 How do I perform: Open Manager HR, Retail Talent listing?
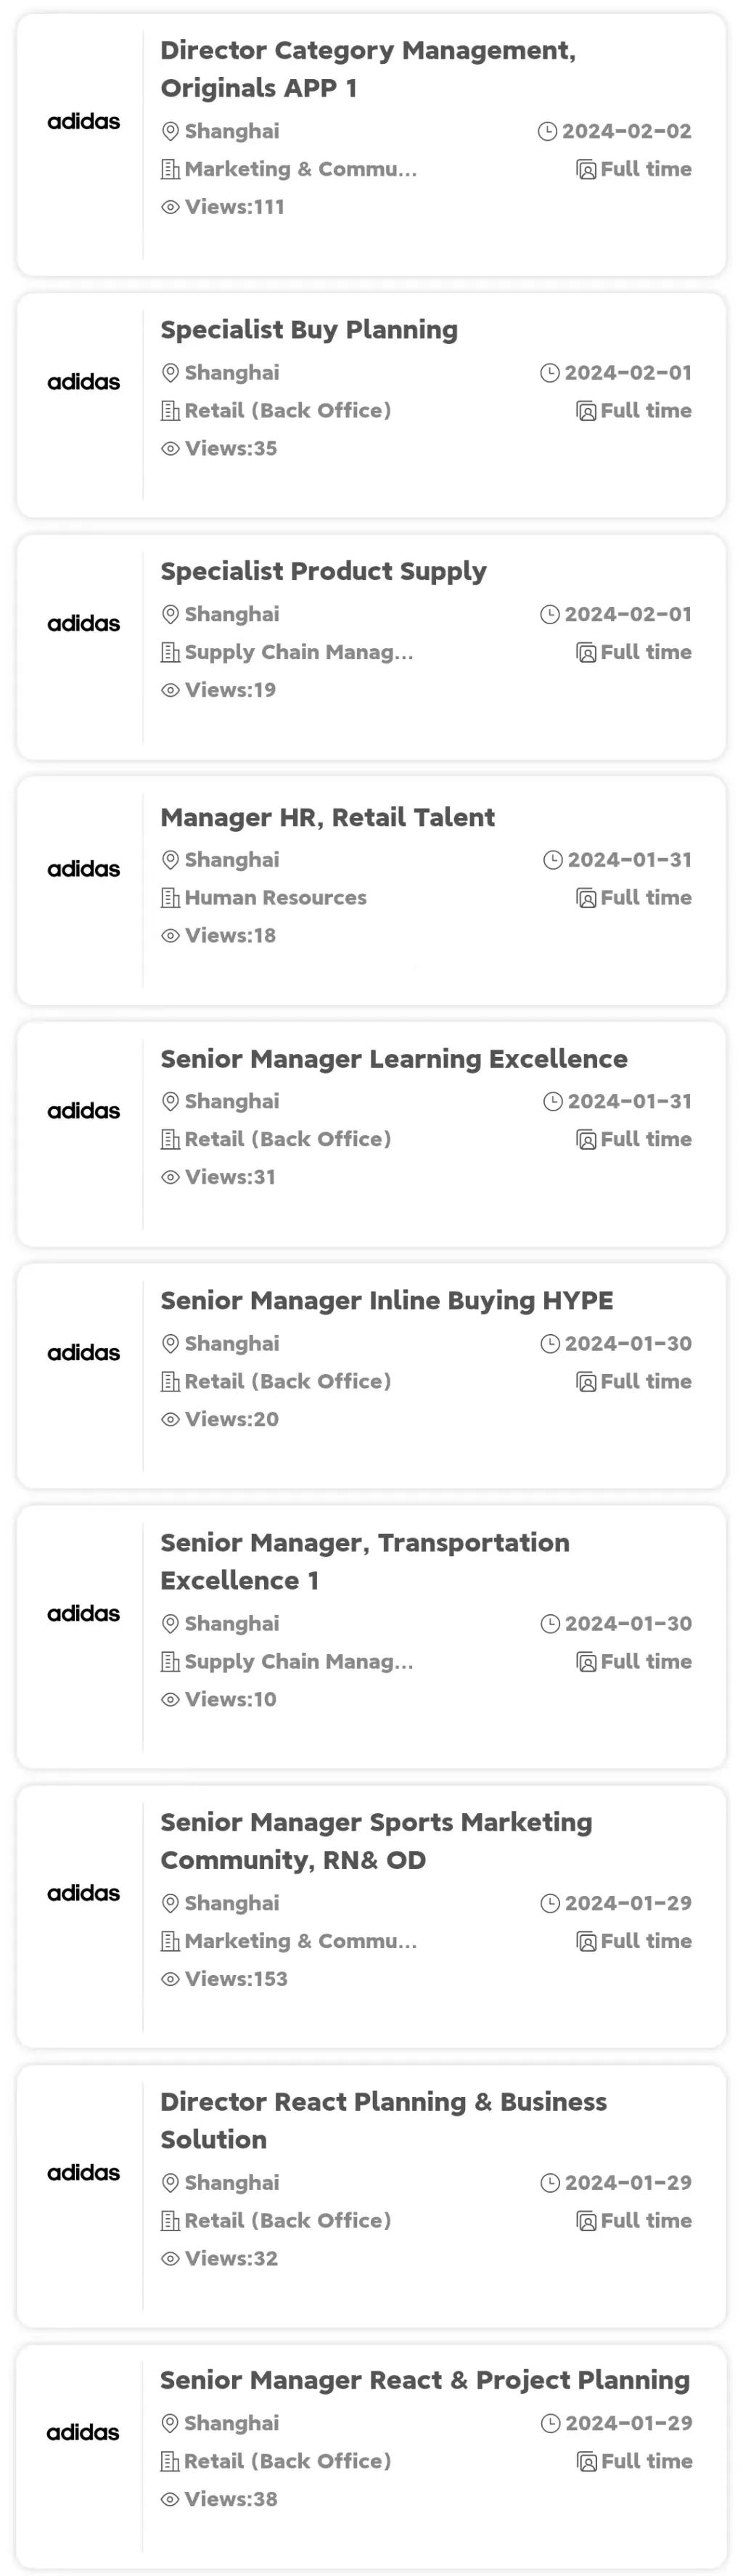click(x=327, y=817)
